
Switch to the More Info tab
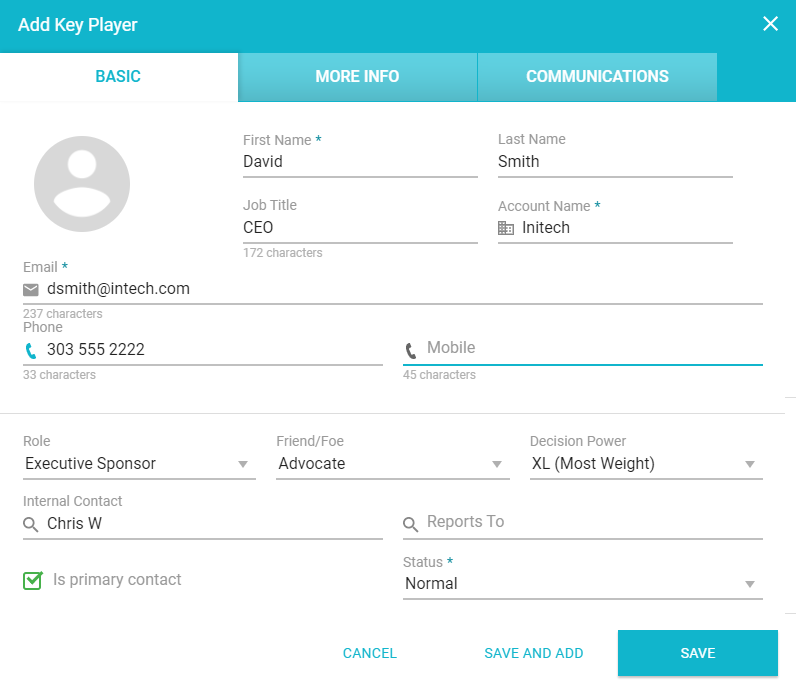357,77
